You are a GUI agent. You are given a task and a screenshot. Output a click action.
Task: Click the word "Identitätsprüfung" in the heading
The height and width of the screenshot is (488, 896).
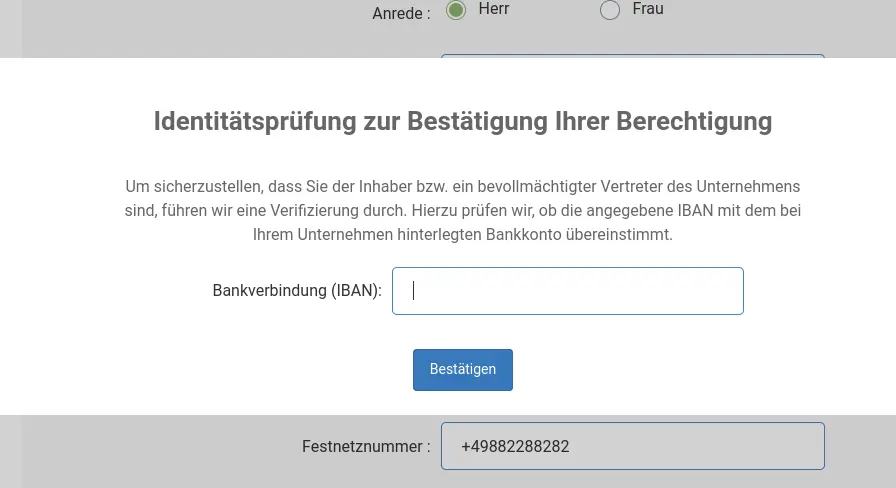point(255,122)
